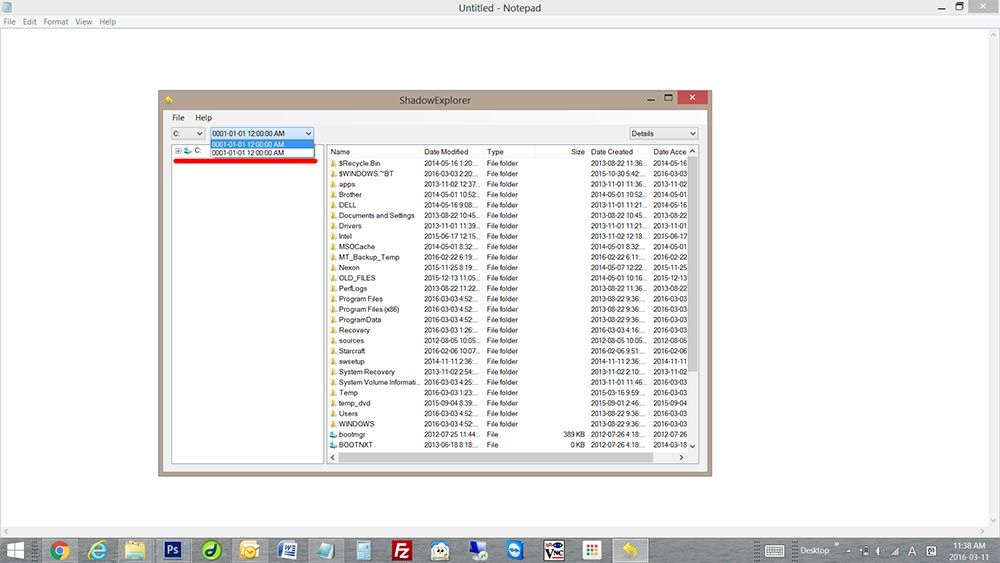Image resolution: width=1000 pixels, height=563 pixels.
Task: Click the taskbar clock showing 11:38 AM
Action: click(969, 551)
